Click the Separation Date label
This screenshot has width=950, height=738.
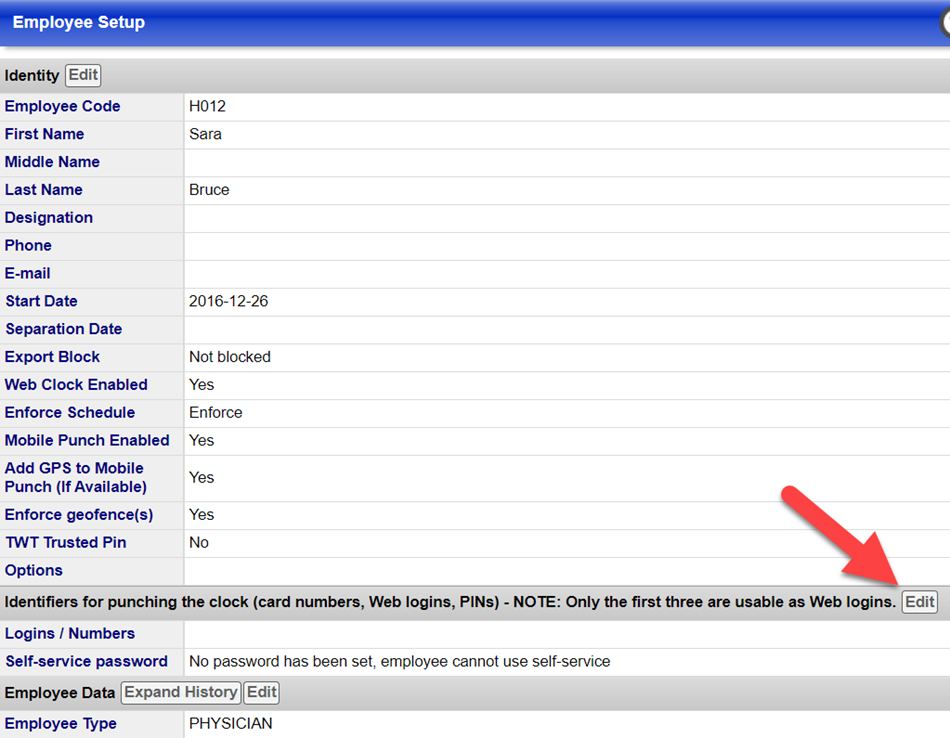tap(64, 329)
